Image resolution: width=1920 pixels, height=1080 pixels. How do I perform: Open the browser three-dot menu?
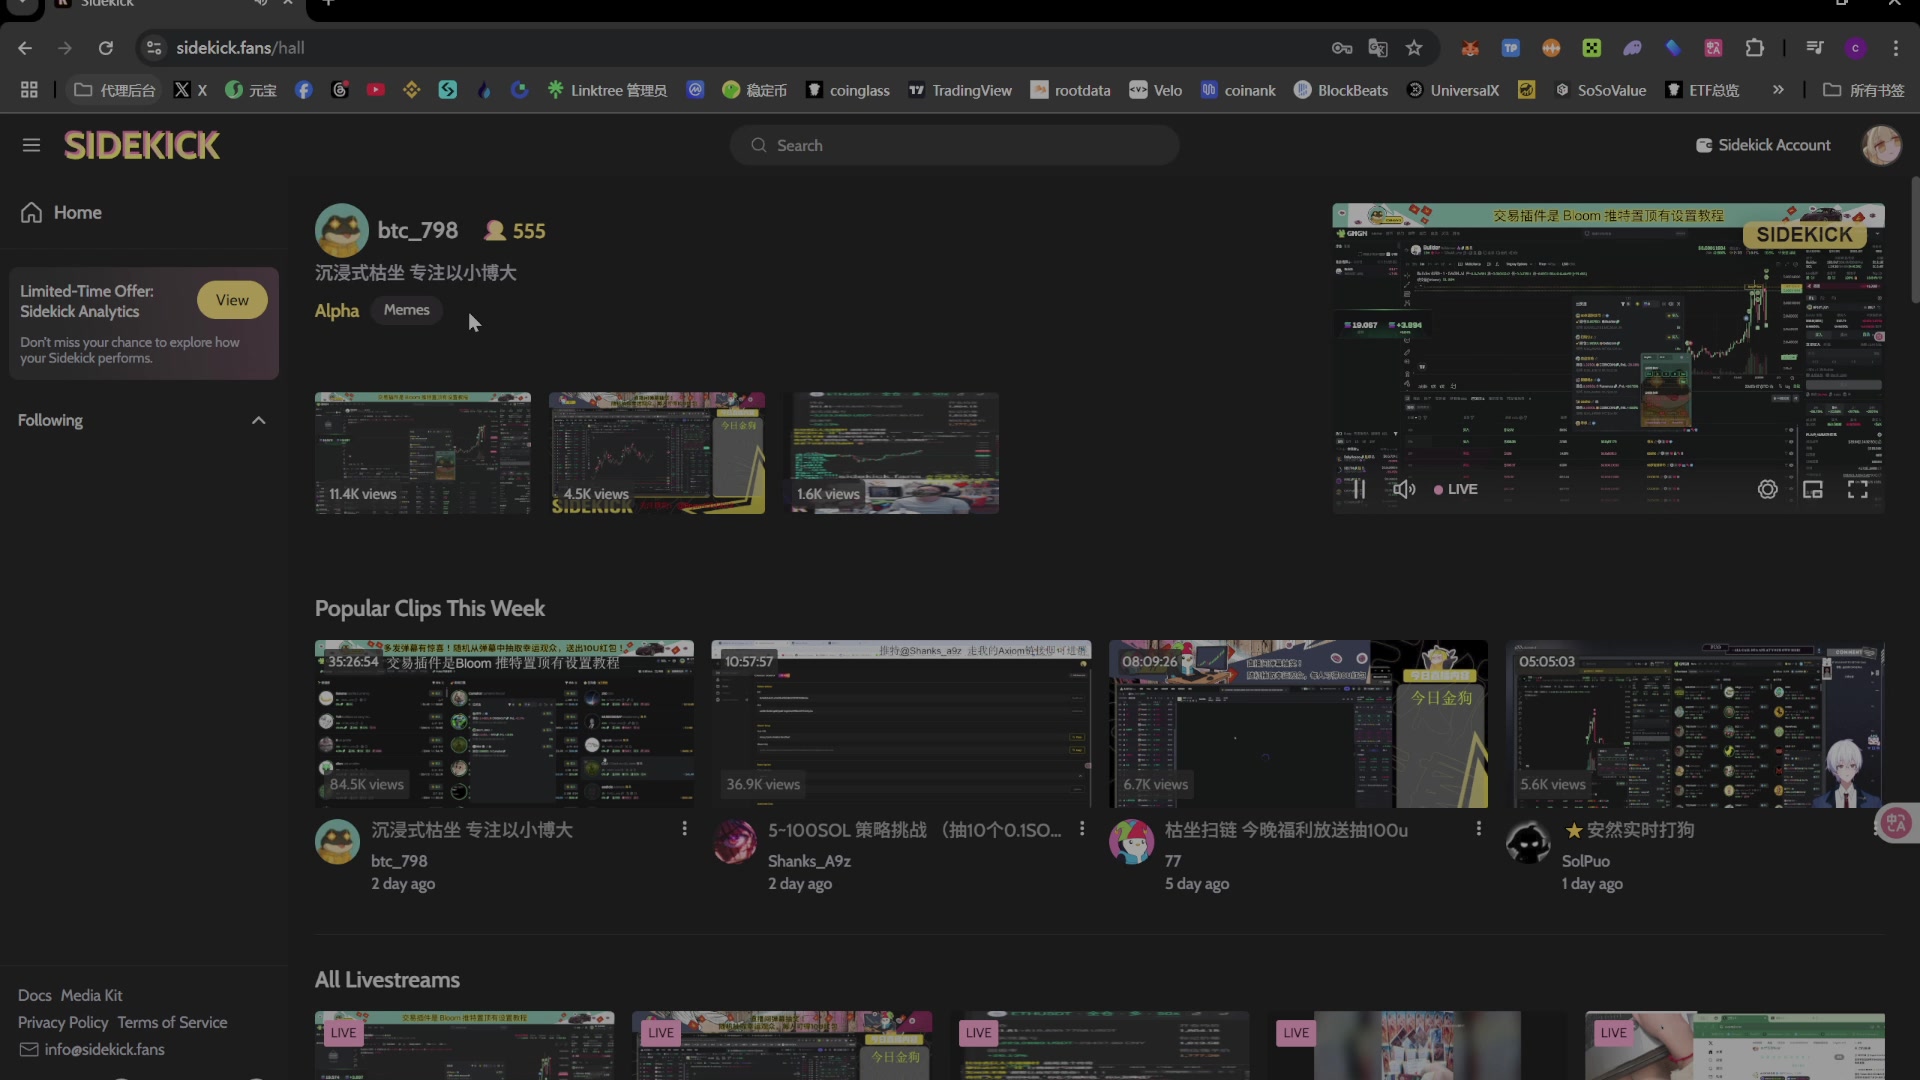pyautogui.click(x=1896, y=48)
